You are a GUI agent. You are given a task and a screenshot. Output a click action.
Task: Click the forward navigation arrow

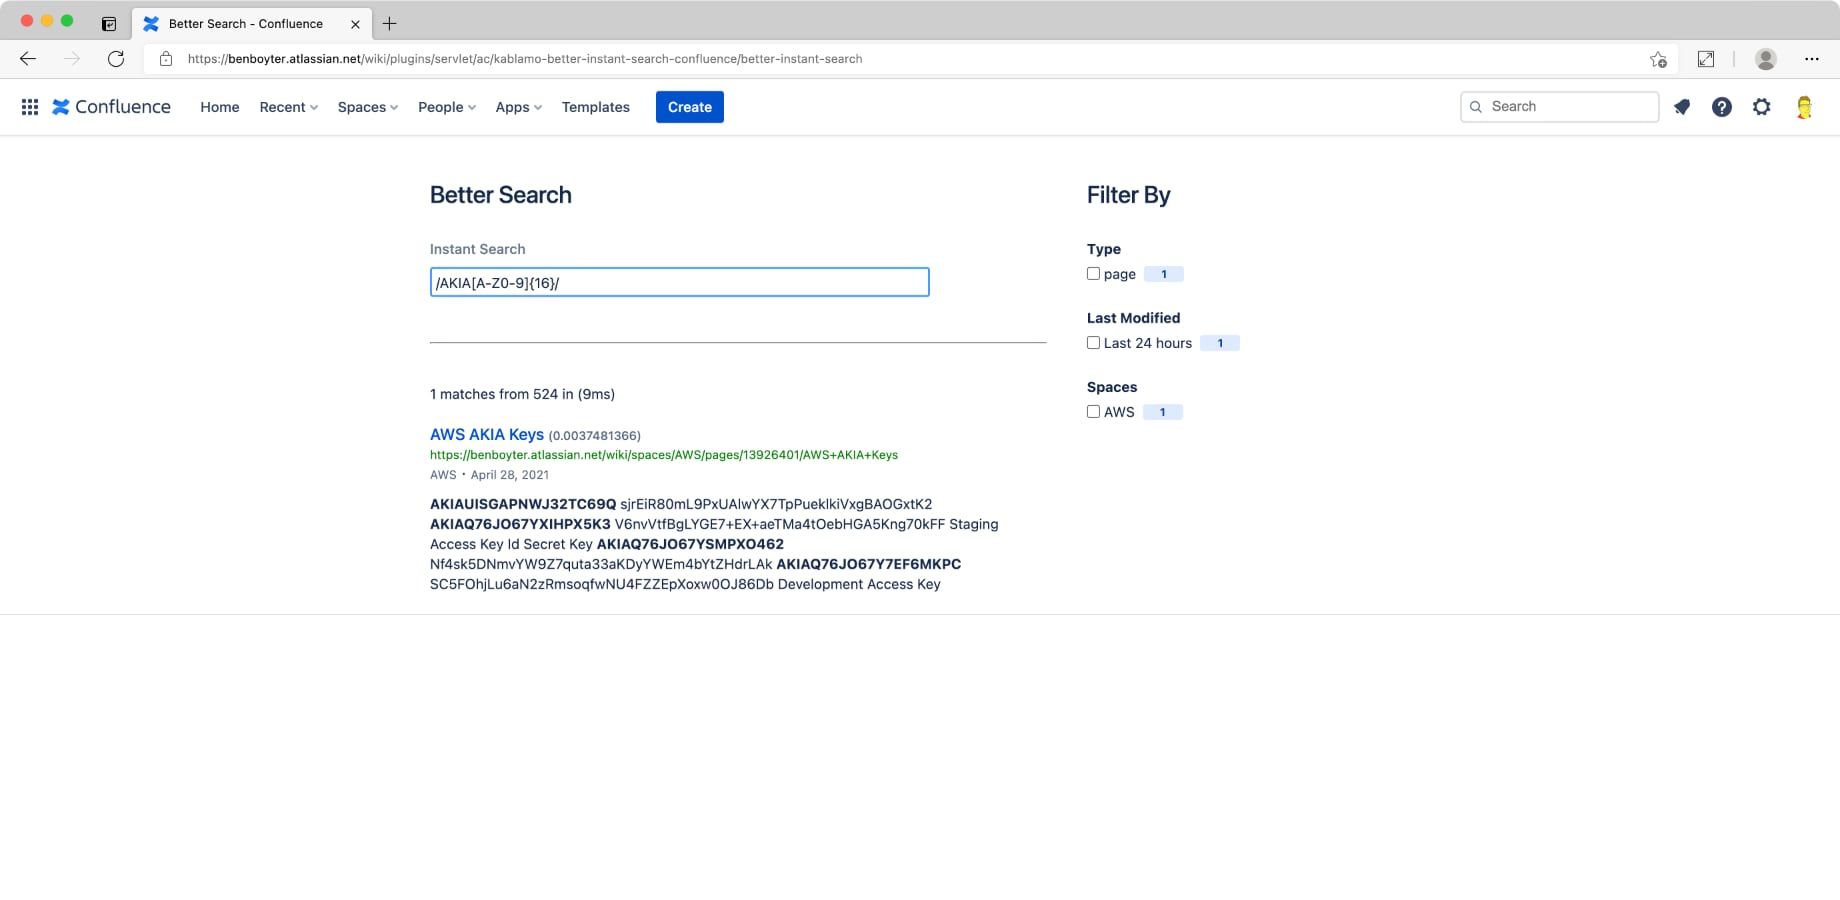pos(72,59)
